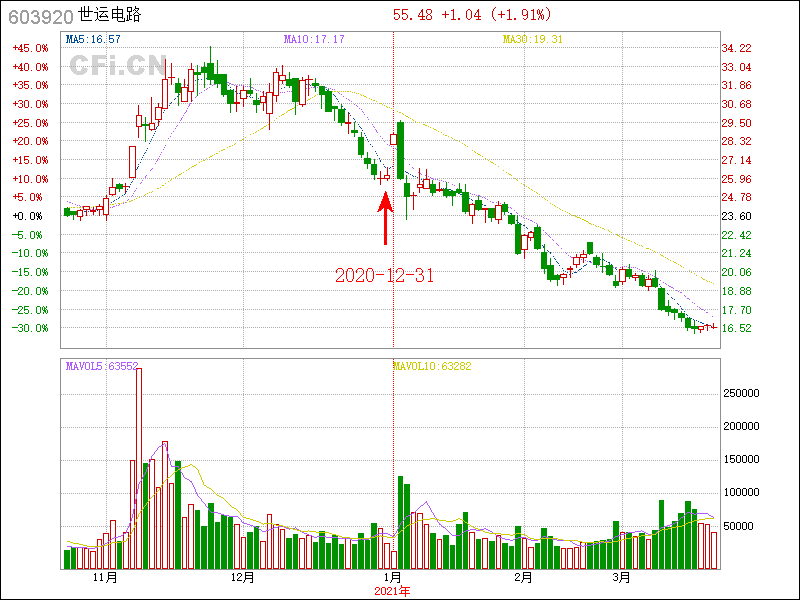Jump to 11月 on time axis
This screenshot has height=600, width=800.
click(105, 578)
